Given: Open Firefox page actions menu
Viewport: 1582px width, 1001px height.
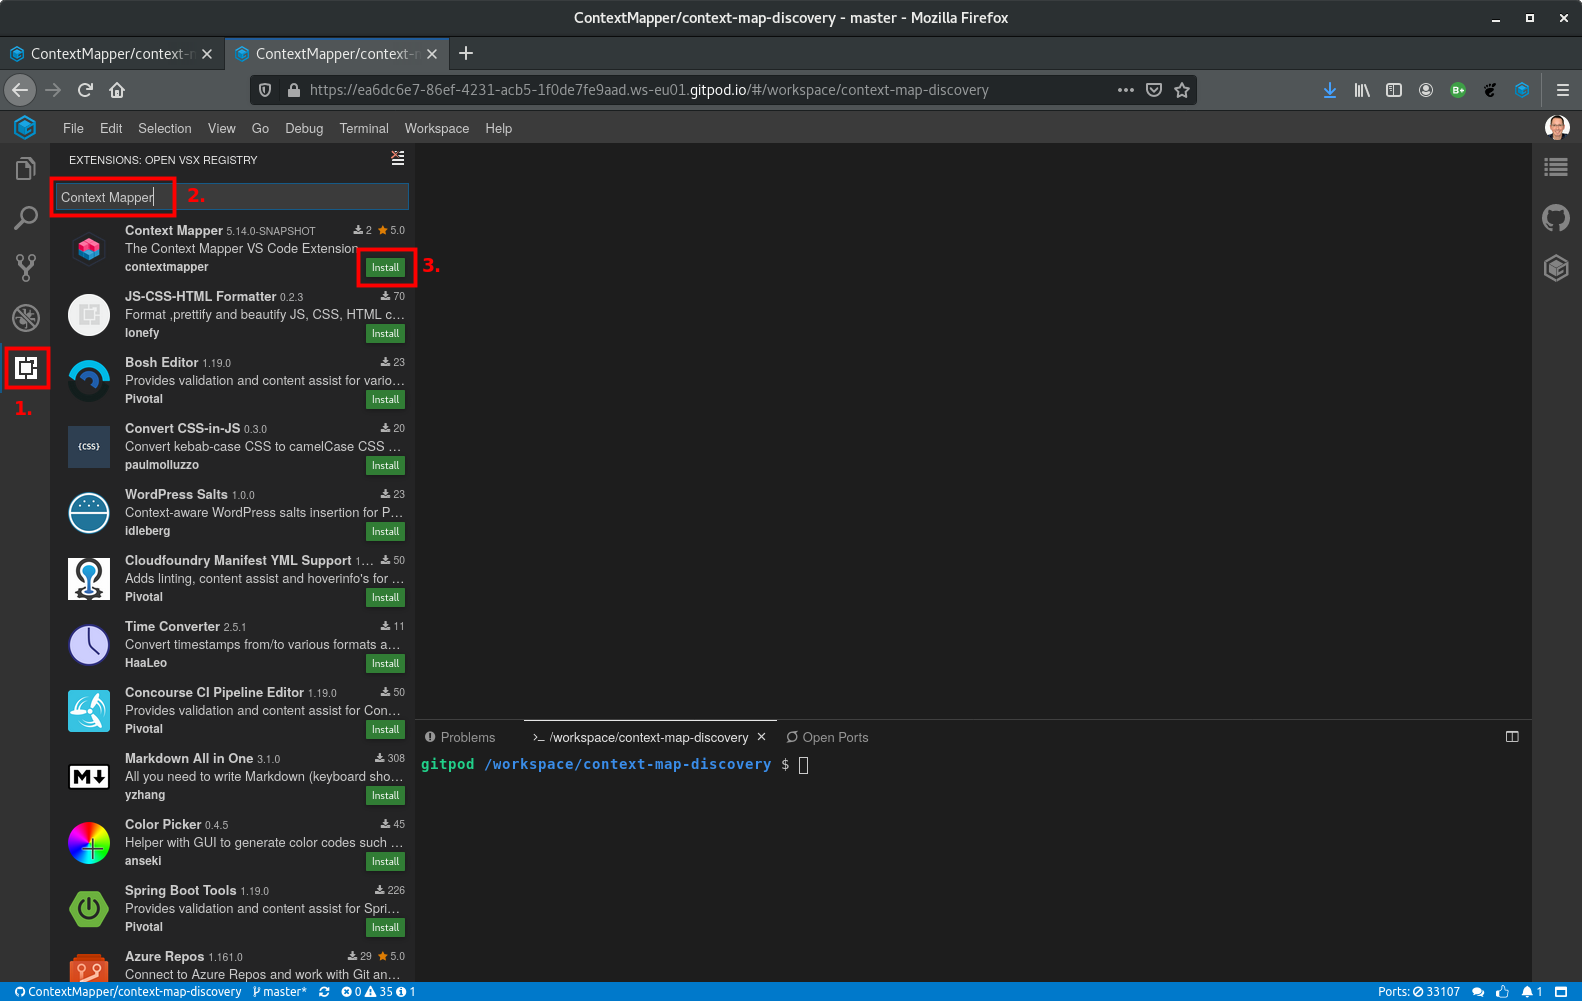Looking at the screenshot, I should (1126, 90).
